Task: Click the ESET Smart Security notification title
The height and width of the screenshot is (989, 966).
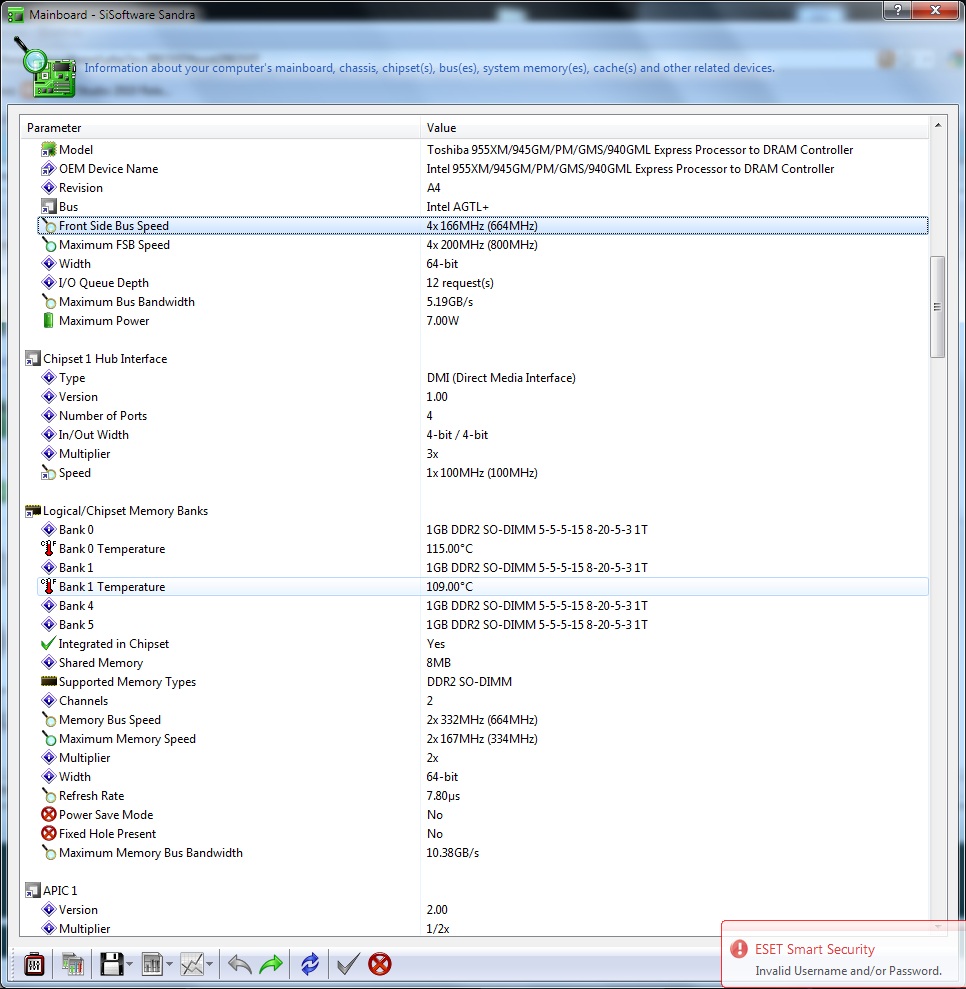Action: tap(815, 949)
